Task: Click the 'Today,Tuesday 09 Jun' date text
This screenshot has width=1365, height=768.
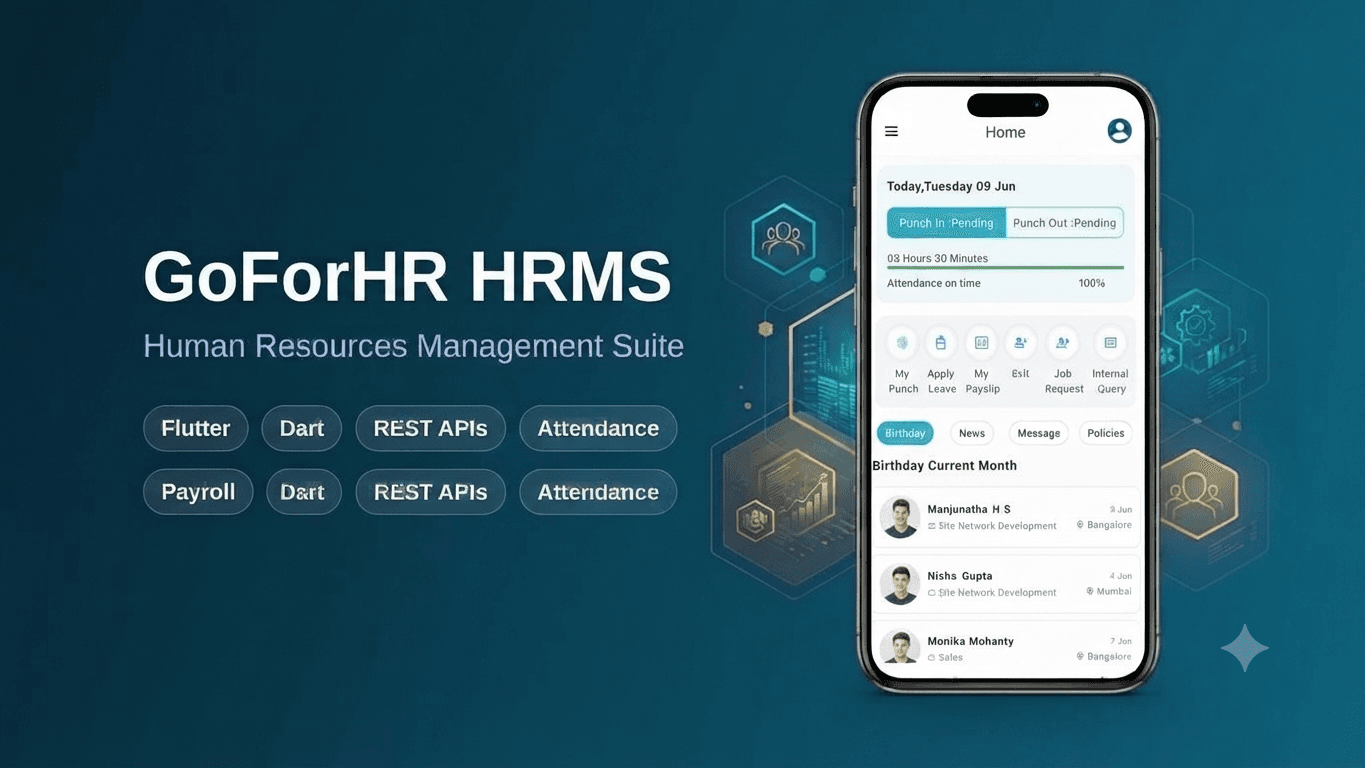Action: click(x=951, y=186)
